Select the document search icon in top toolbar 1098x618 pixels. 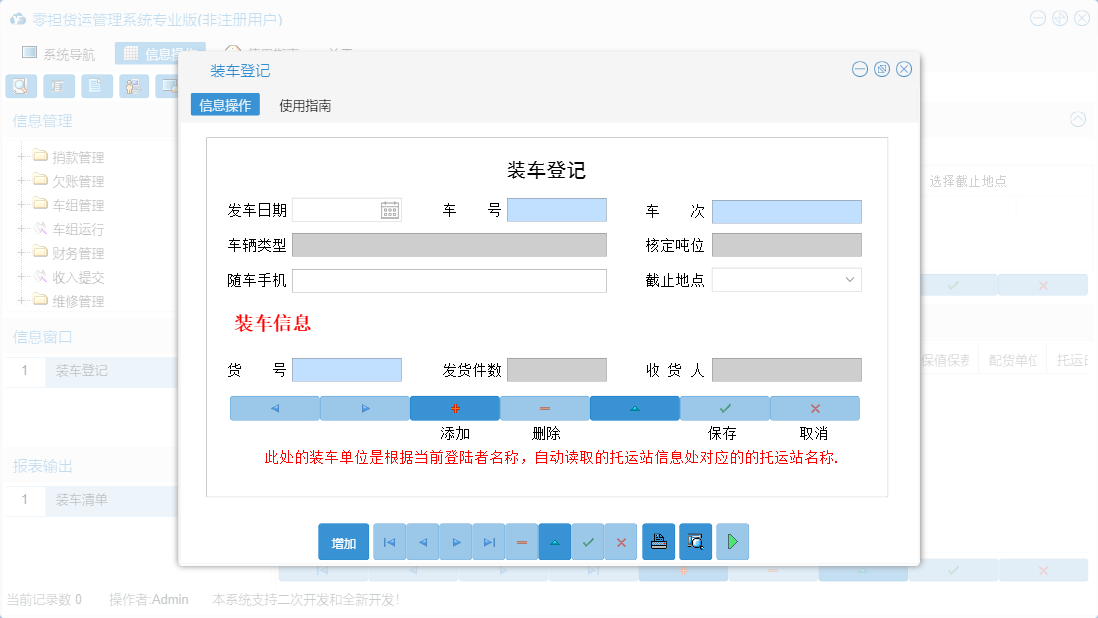pyautogui.click(x=21, y=86)
